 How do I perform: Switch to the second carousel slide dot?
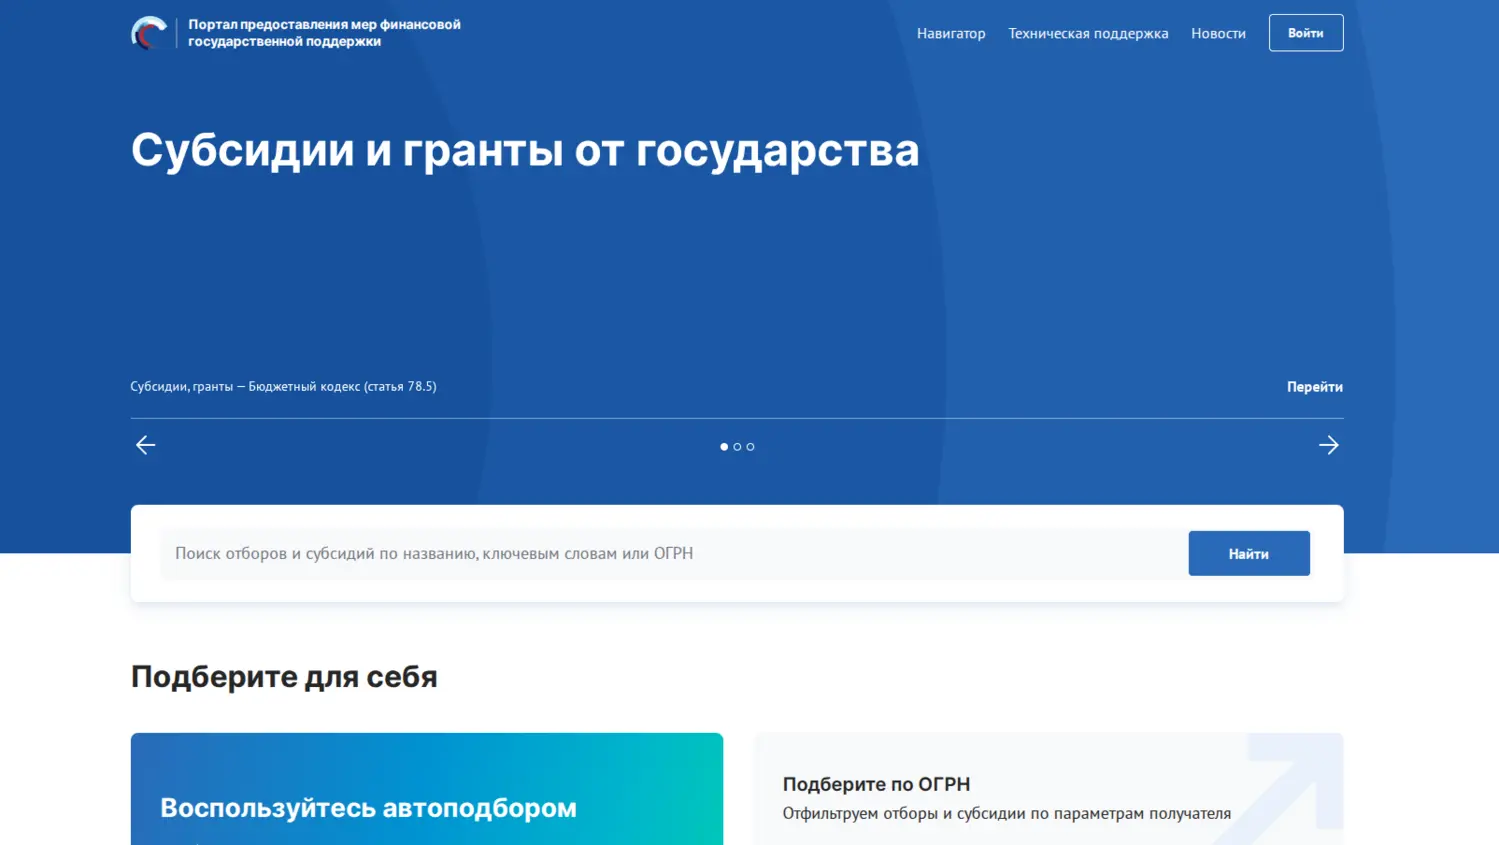[737, 447]
